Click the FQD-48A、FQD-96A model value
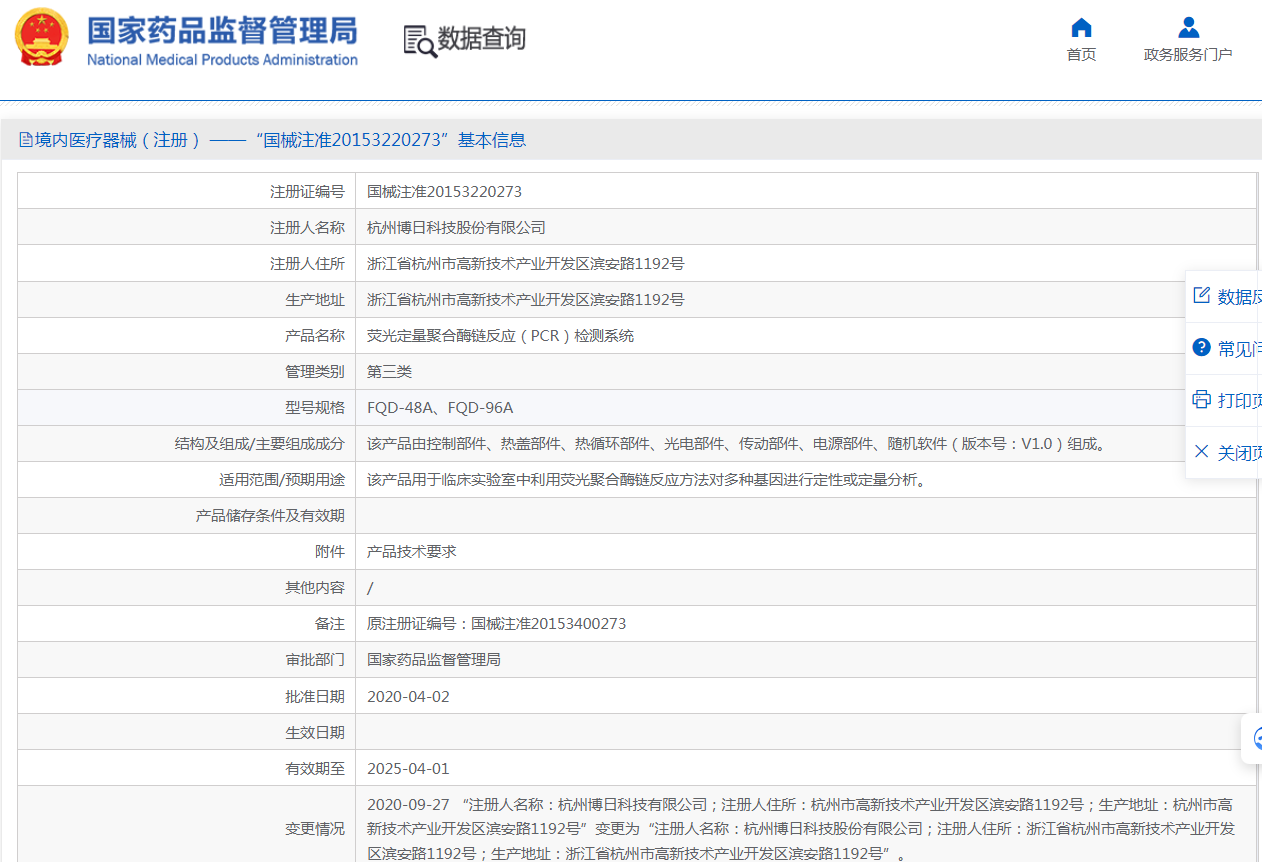The width and height of the screenshot is (1262, 862). point(440,407)
